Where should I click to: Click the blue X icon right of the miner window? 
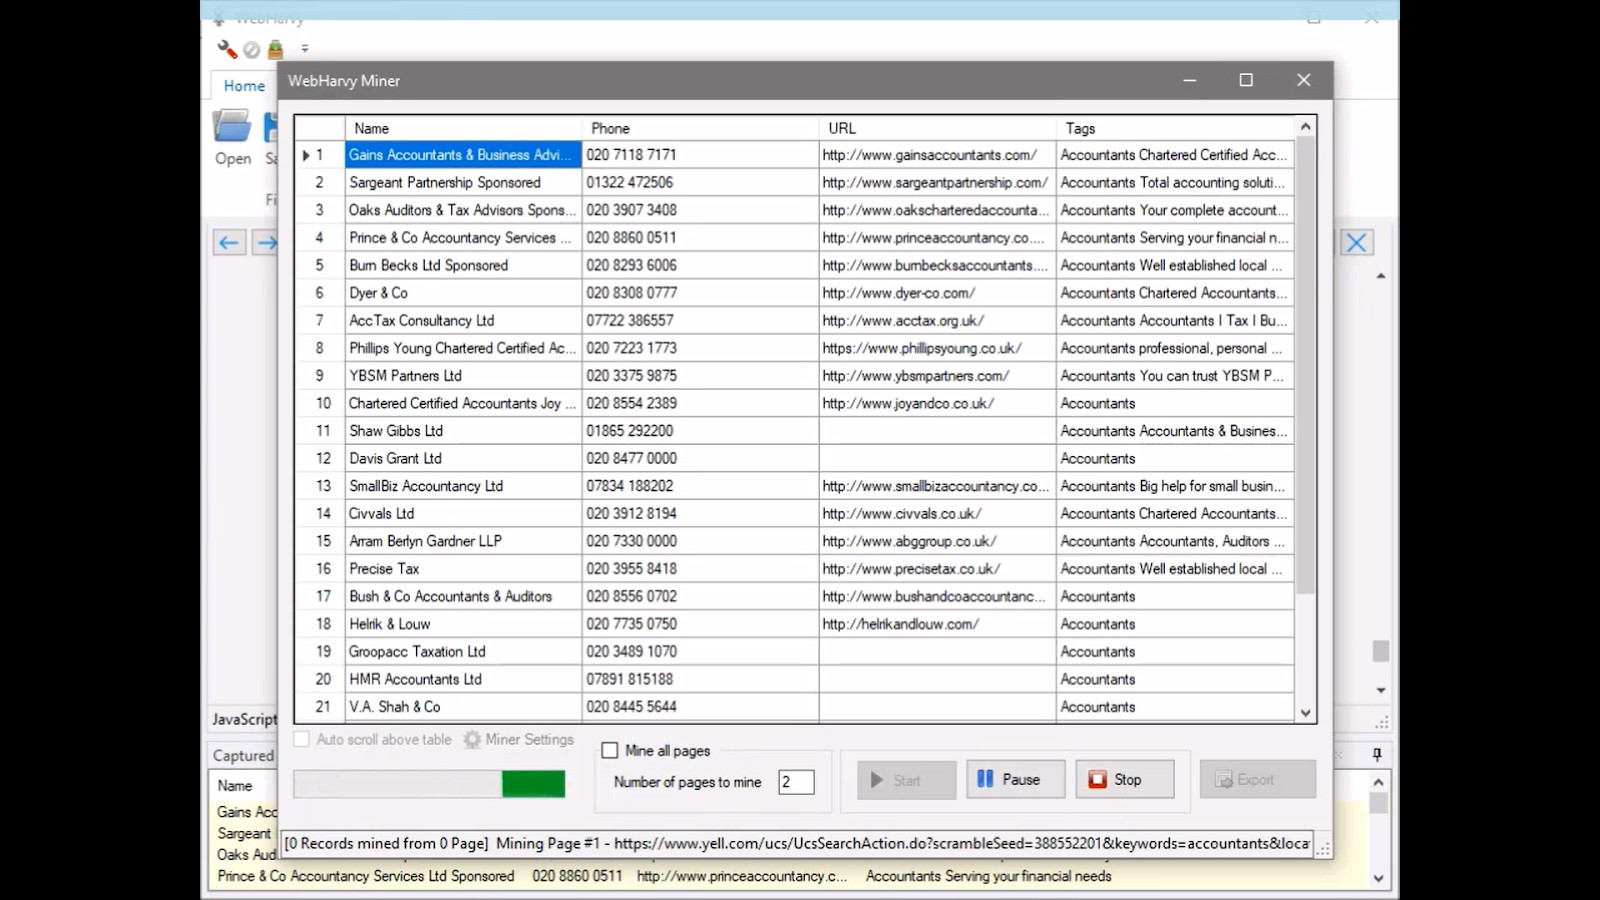(1356, 243)
